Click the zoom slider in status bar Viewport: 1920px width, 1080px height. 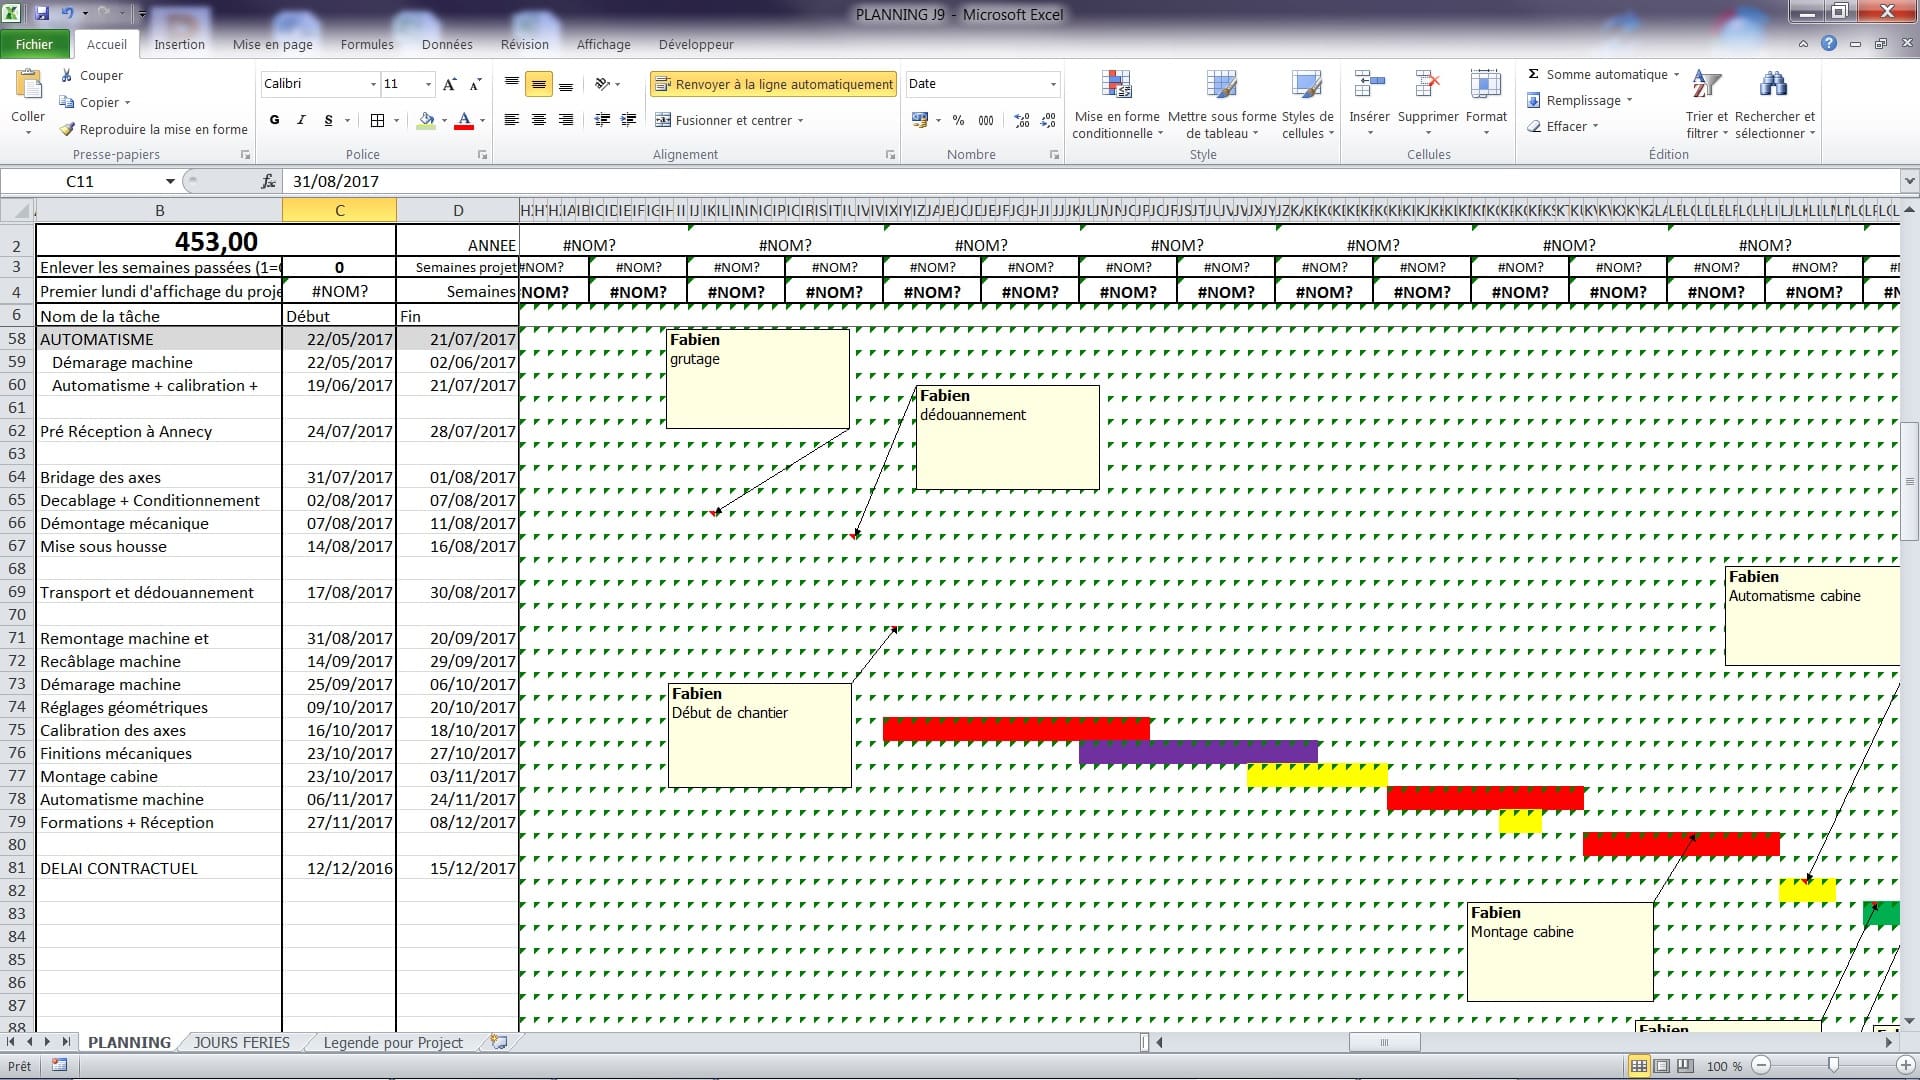(1832, 1066)
